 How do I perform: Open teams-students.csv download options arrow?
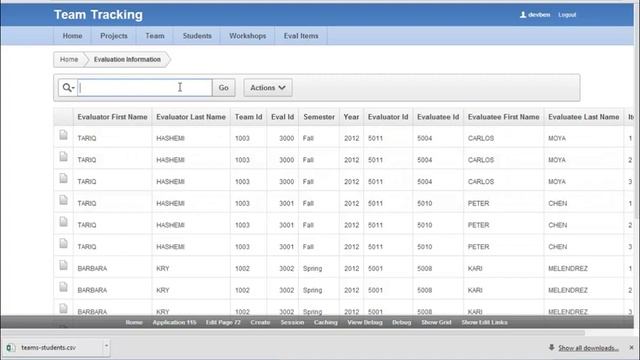pyautogui.click(x=106, y=347)
